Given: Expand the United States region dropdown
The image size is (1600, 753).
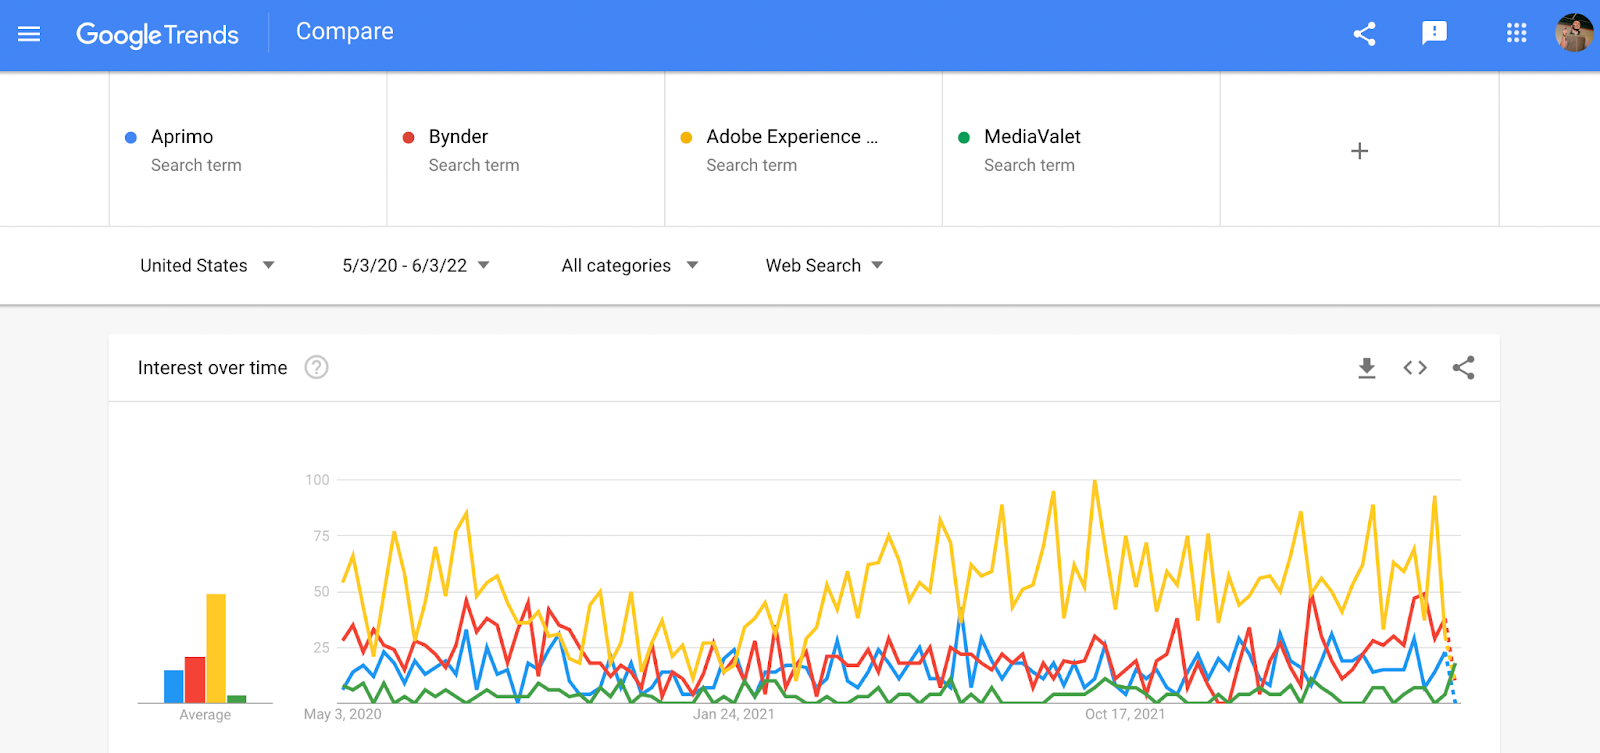Looking at the screenshot, I should [207, 265].
